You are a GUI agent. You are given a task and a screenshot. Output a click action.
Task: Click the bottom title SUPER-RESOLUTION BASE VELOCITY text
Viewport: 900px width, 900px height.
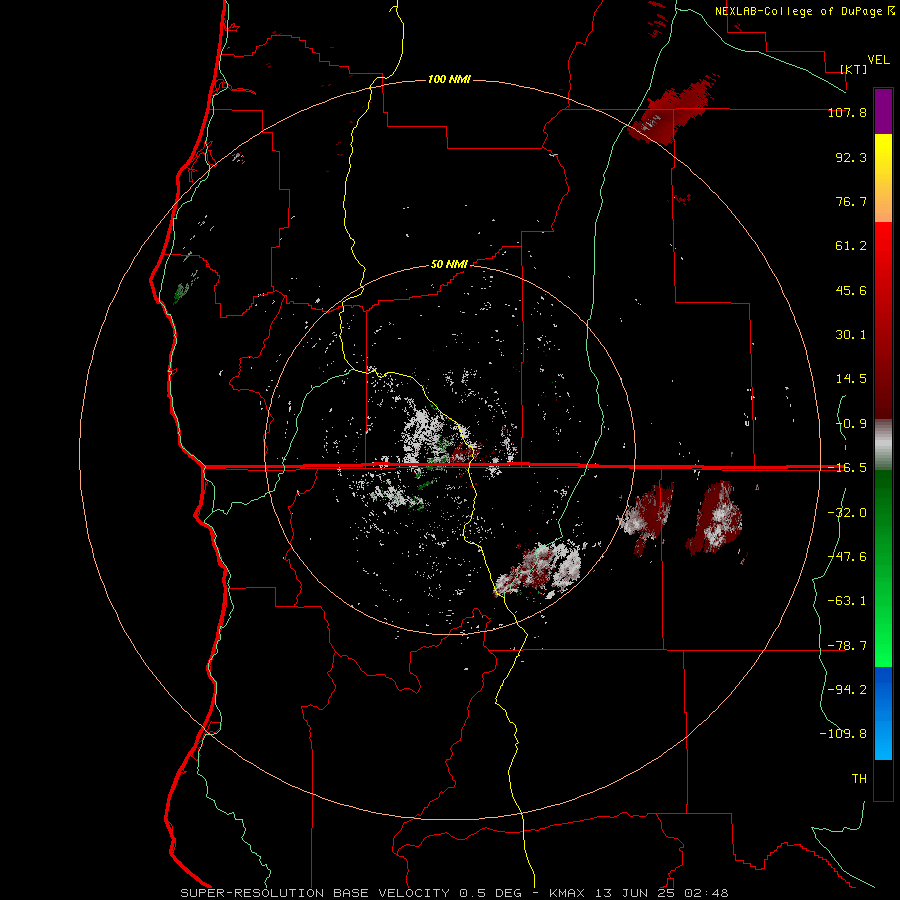coord(315,893)
